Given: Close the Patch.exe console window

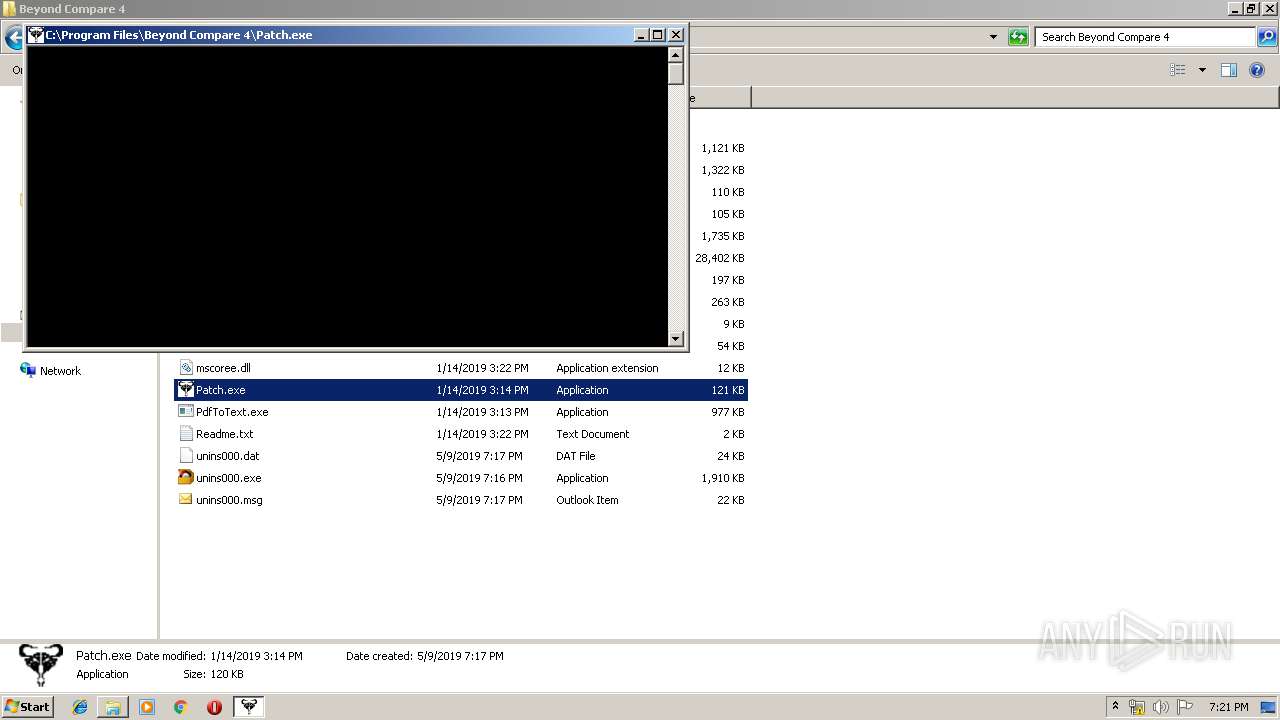Looking at the screenshot, I should tap(676, 35).
